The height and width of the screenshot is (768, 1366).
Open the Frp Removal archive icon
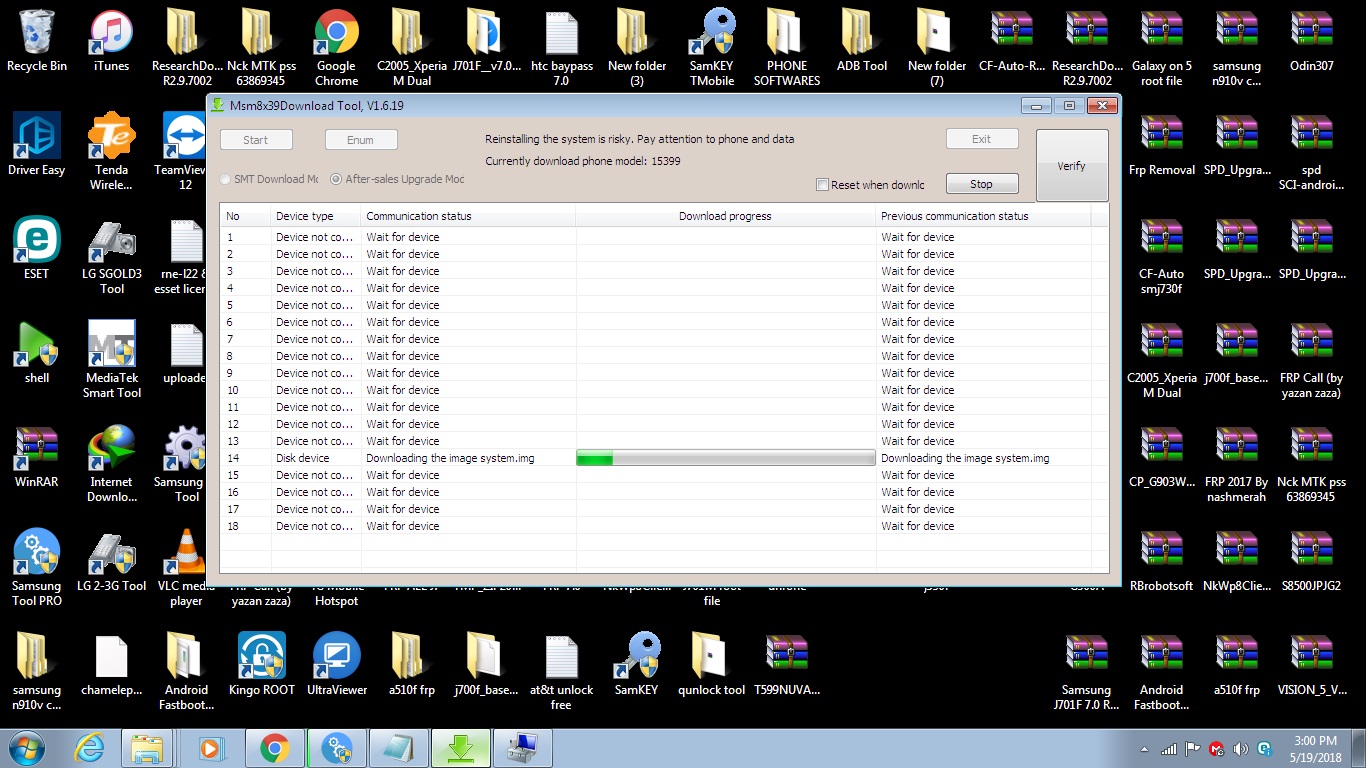1162,144
